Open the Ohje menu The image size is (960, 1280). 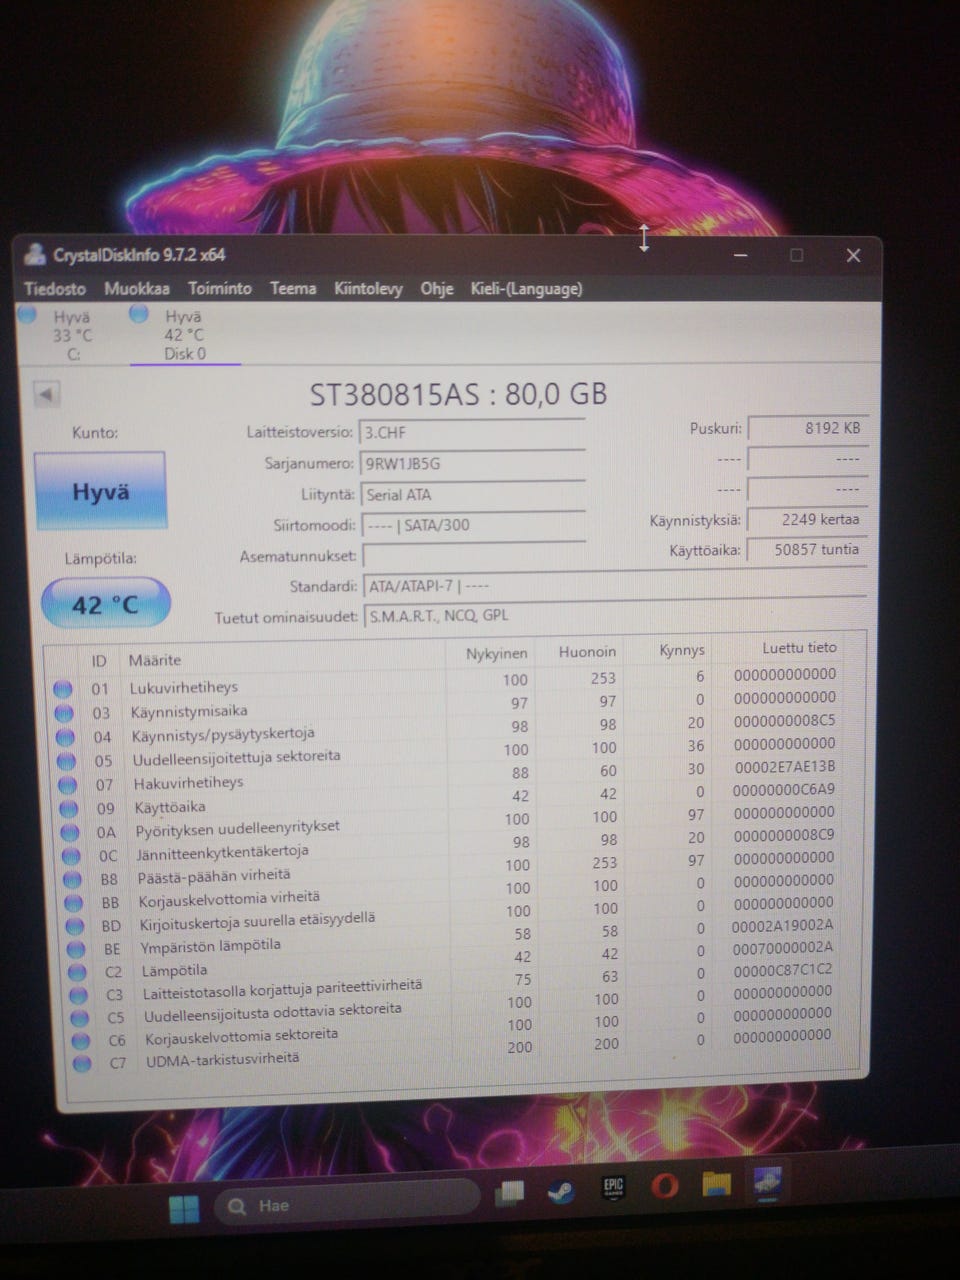[437, 288]
